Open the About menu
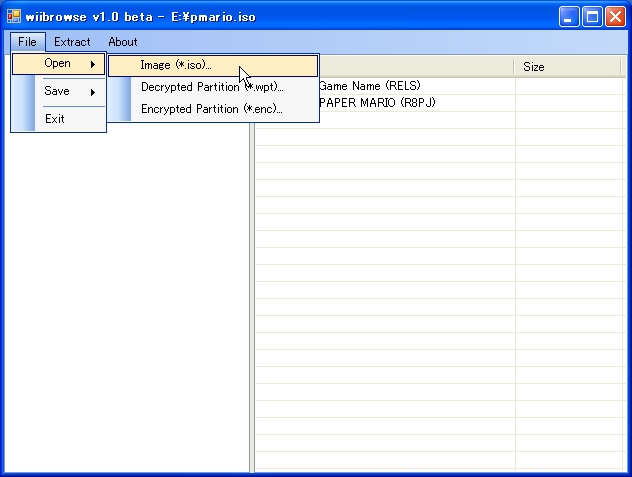Viewport: 632px width, 477px height. (123, 42)
